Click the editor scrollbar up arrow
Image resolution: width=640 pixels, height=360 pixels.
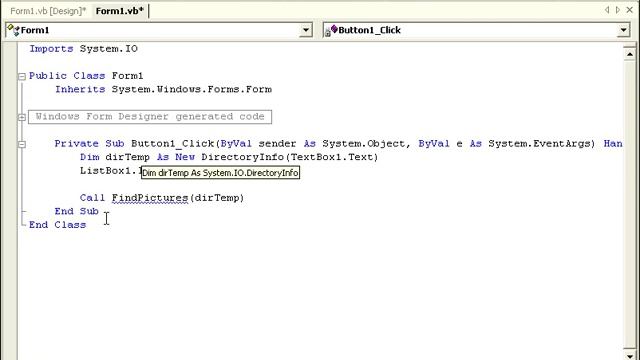pyautogui.click(x=629, y=54)
